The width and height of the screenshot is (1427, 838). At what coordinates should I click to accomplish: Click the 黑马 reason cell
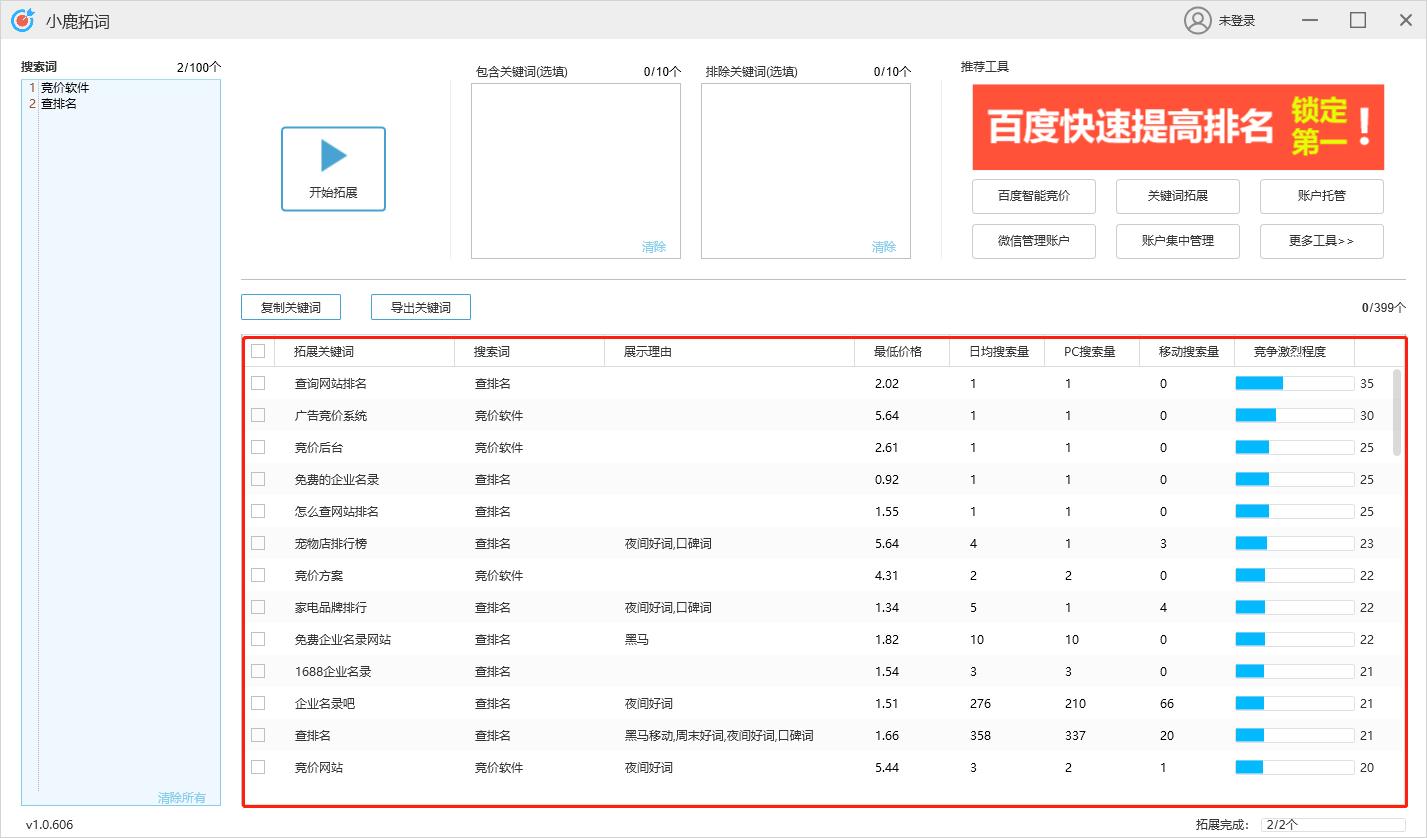click(x=637, y=639)
